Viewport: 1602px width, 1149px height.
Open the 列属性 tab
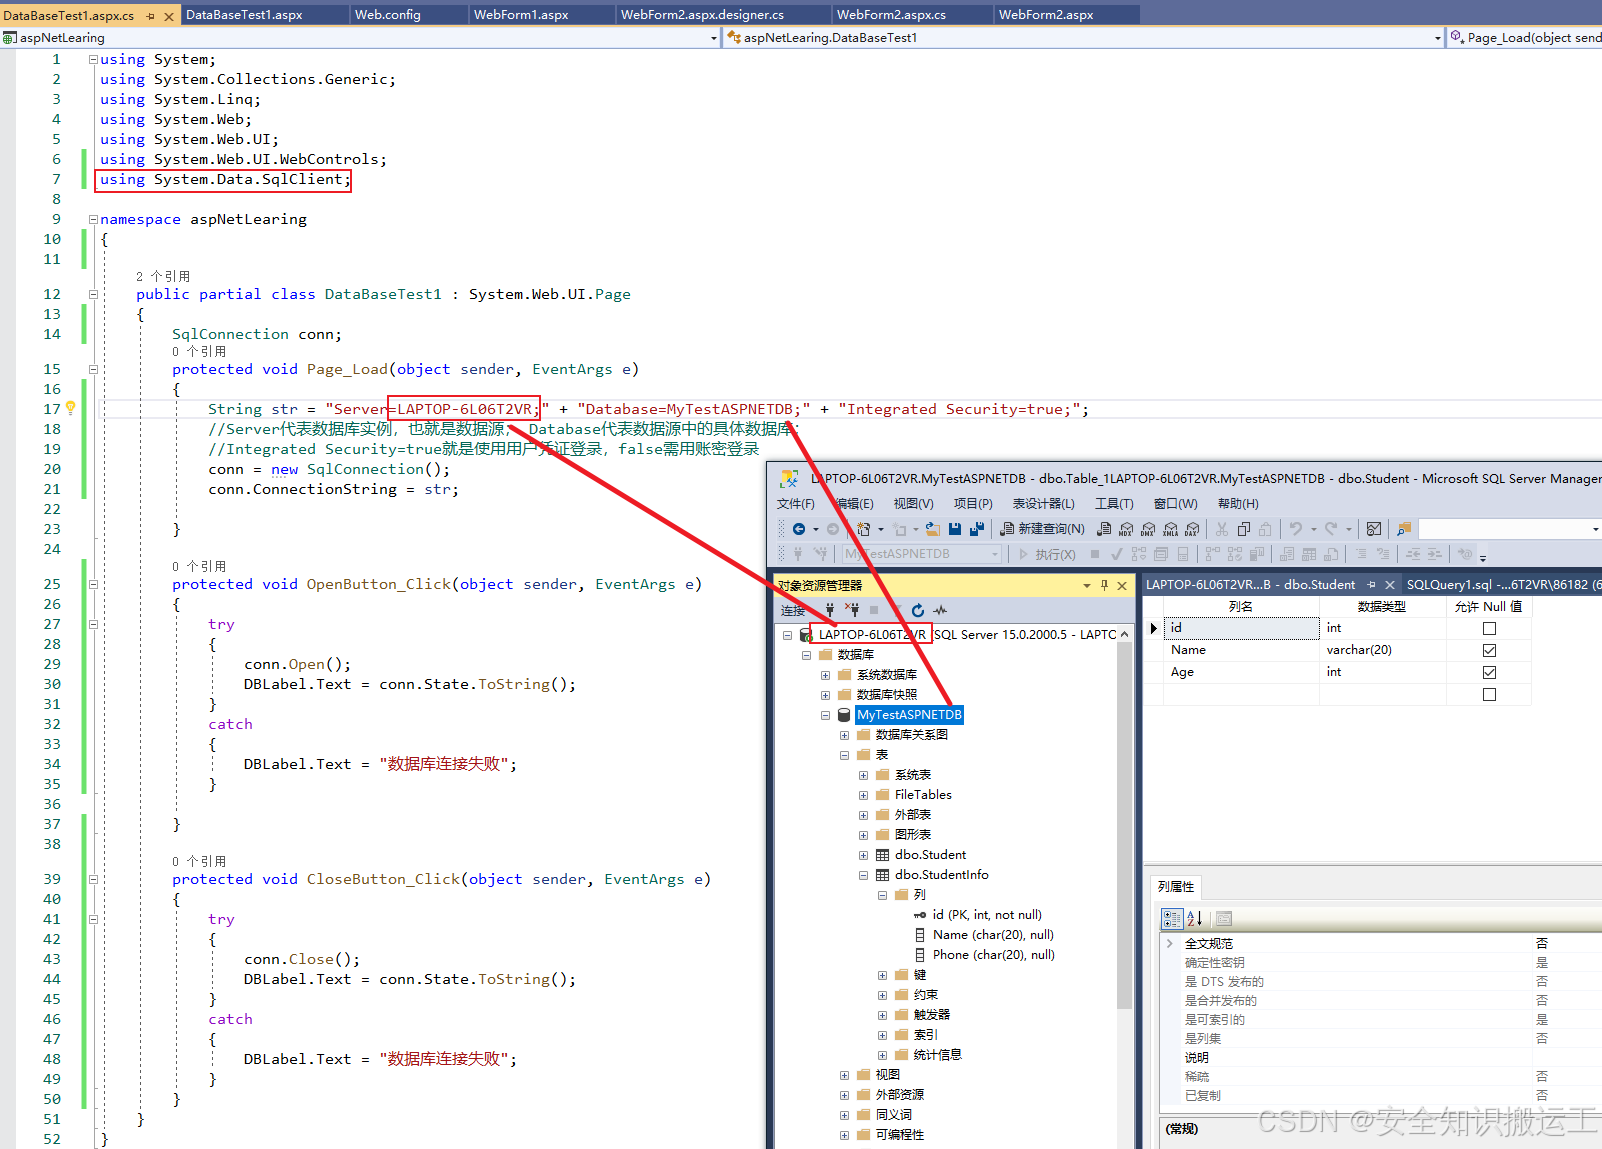pyautogui.click(x=1176, y=887)
